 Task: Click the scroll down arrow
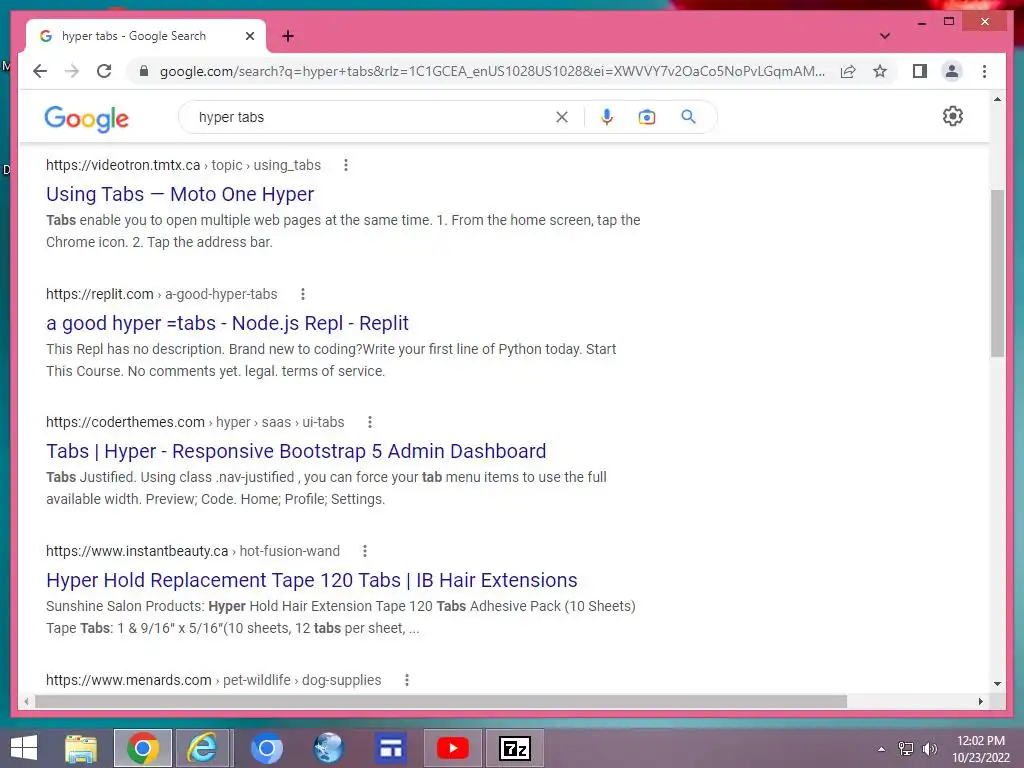coord(997,684)
